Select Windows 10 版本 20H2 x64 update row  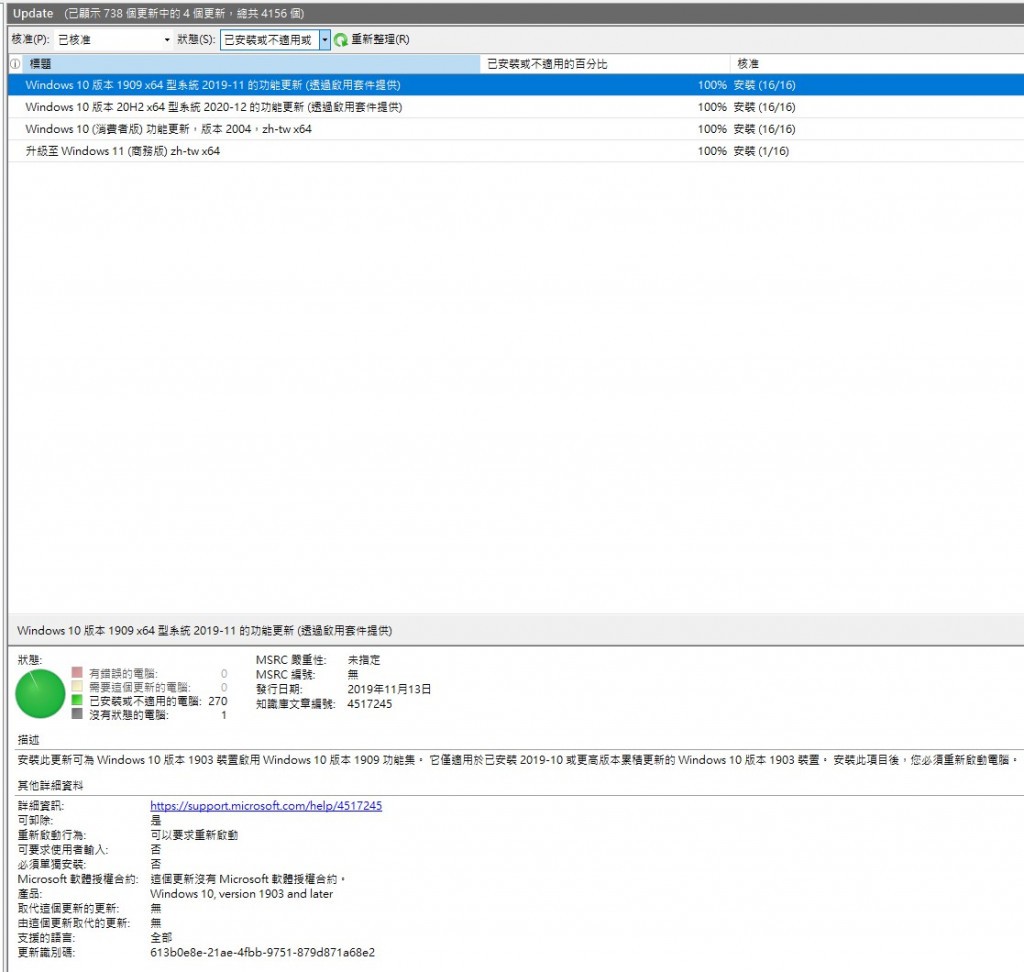[x=516, y=107]
